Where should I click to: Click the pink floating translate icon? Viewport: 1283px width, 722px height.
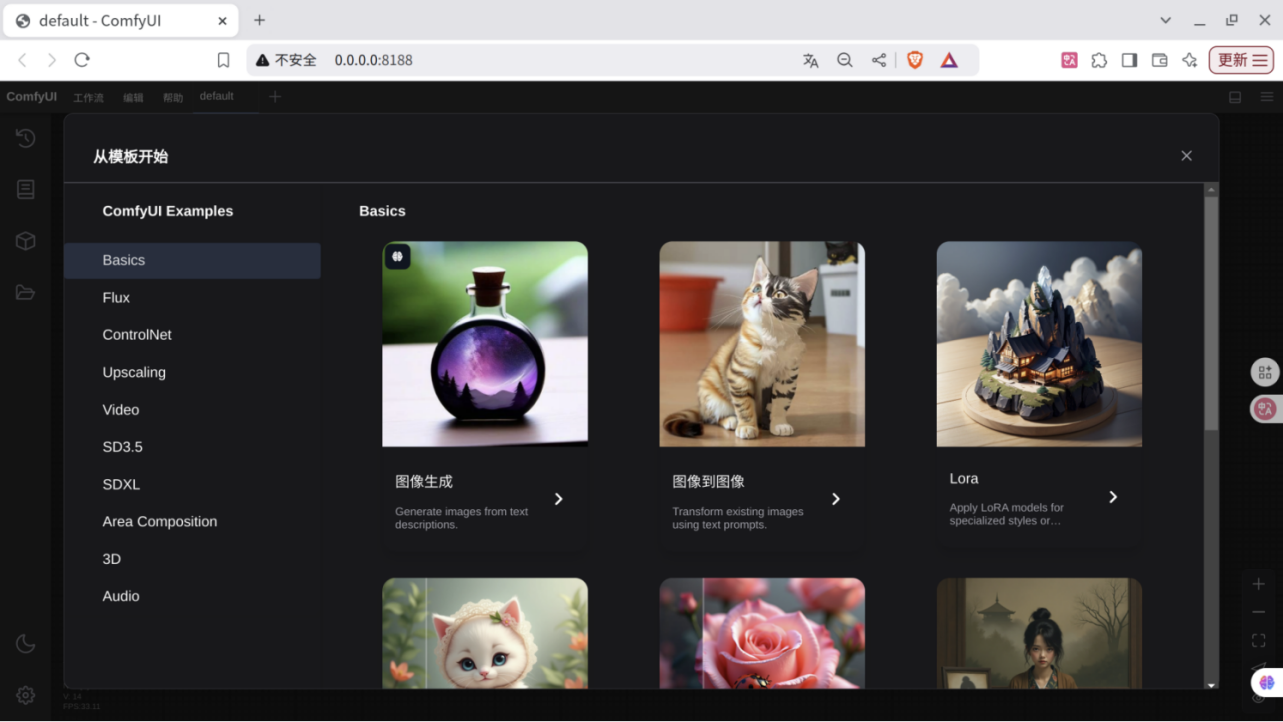1265,408
